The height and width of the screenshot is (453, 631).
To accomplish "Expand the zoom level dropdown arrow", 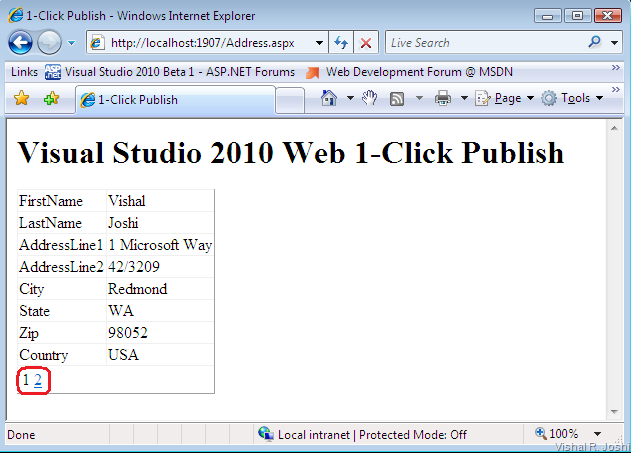I will point(598,434).
